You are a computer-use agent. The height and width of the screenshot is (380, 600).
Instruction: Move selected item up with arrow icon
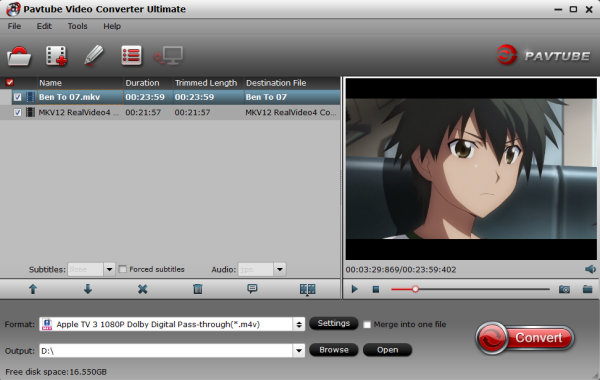[33, 289]
